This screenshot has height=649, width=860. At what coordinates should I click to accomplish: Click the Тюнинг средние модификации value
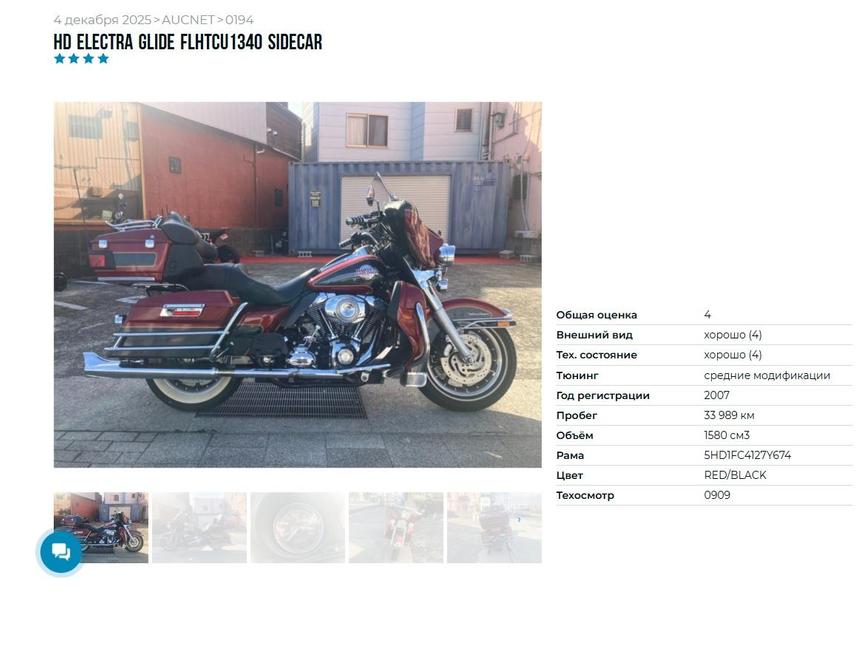(x=767, y=375)
